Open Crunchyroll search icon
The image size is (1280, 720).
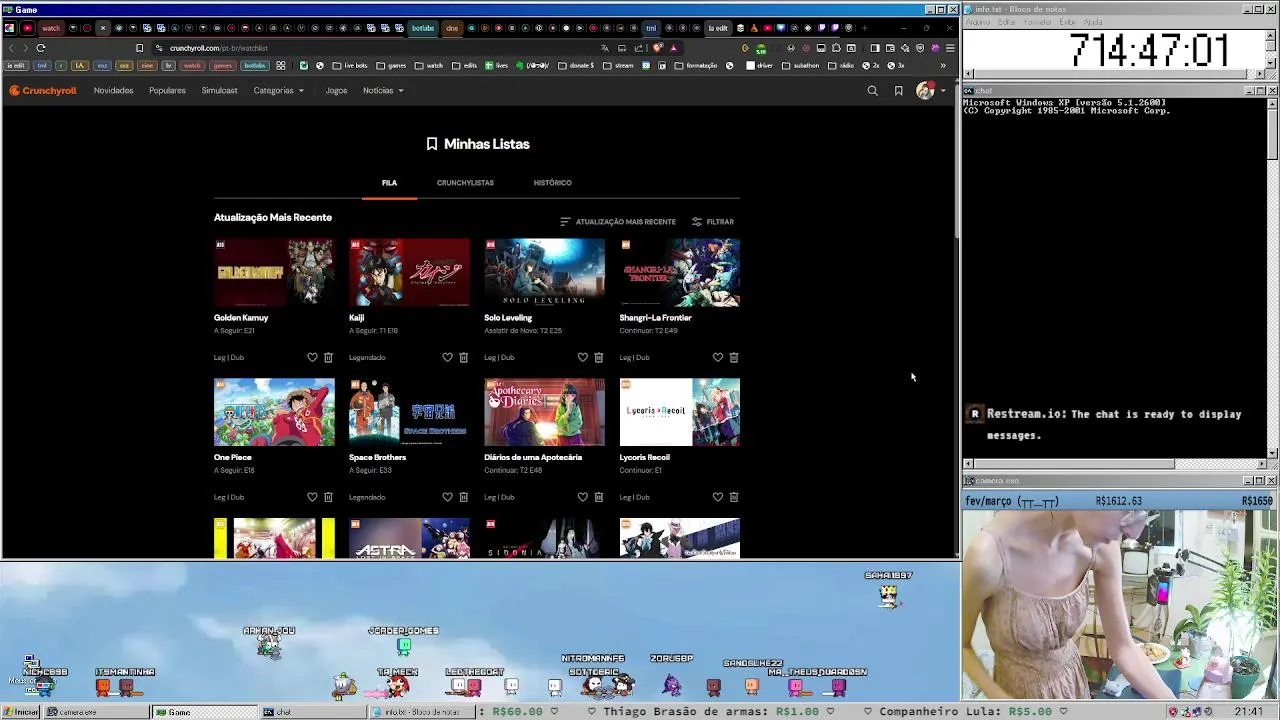click(x=872, y=91)
